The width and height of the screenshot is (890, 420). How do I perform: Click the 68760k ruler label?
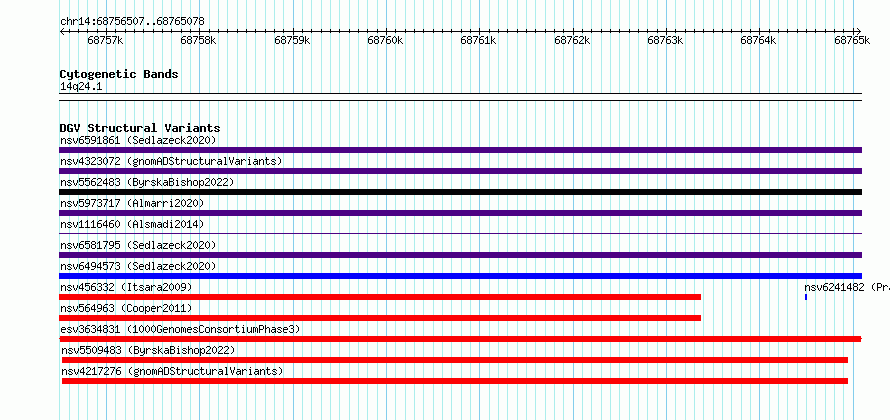[385, 40]
